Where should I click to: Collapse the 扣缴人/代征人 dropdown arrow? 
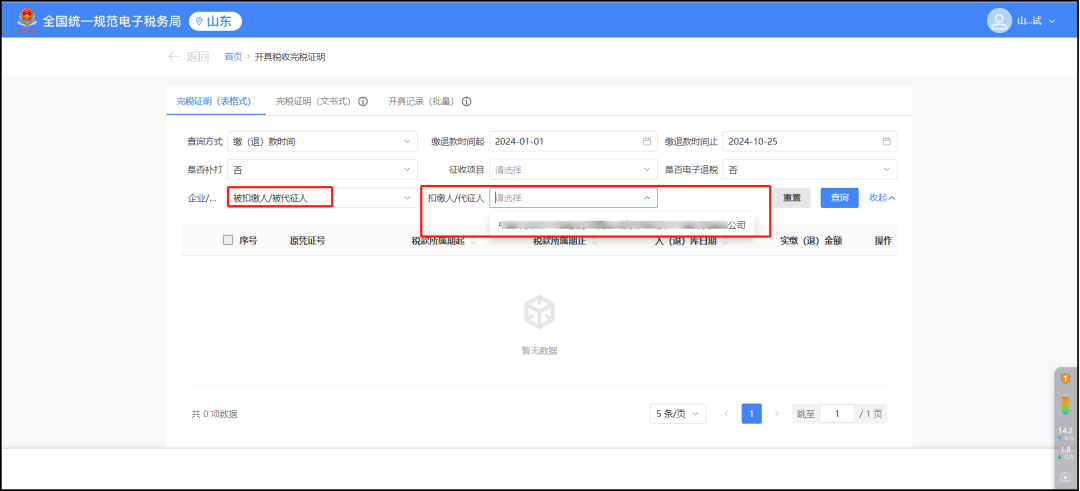pos(646,198)
